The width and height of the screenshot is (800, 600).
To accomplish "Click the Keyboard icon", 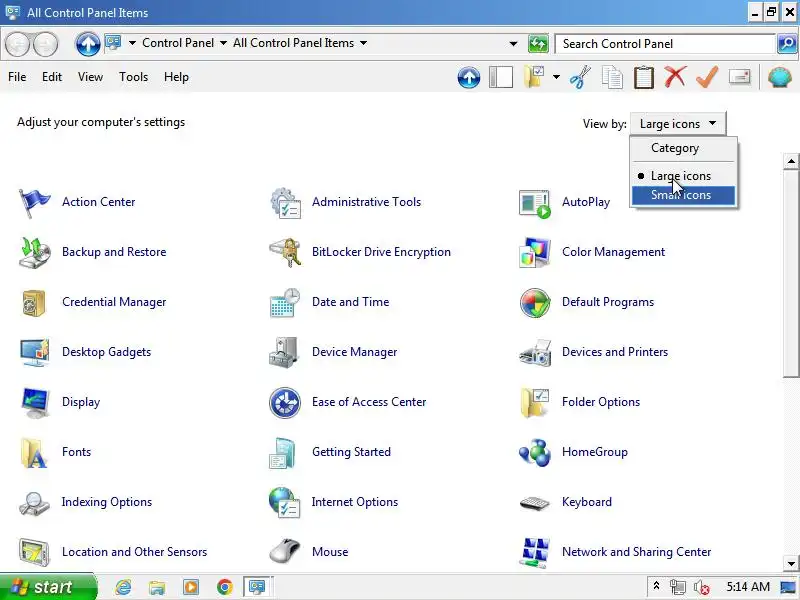I will click(x=535, y=503).
